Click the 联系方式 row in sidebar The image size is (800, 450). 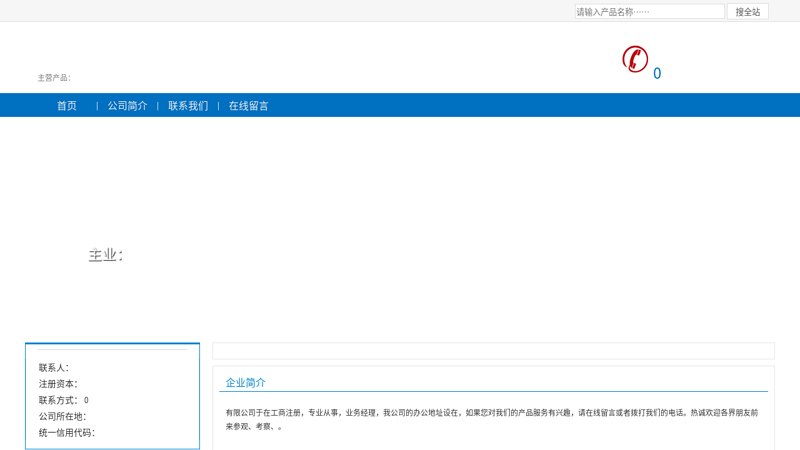[x=64, y=400]
